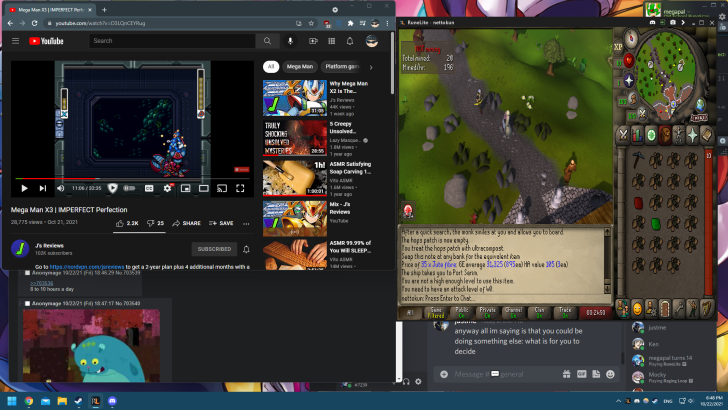Open '5 Creepy Unsolved' video
728x410 pixels.
295,138
